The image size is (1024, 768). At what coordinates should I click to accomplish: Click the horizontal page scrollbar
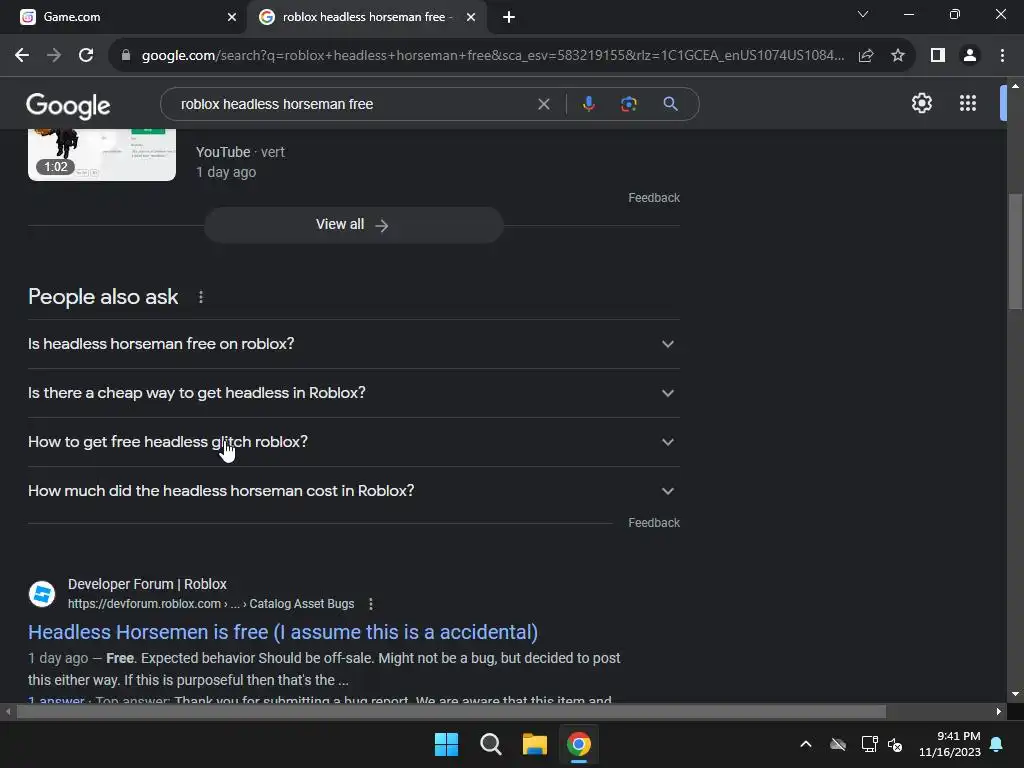pyautogui.click(x=451, y=711)
